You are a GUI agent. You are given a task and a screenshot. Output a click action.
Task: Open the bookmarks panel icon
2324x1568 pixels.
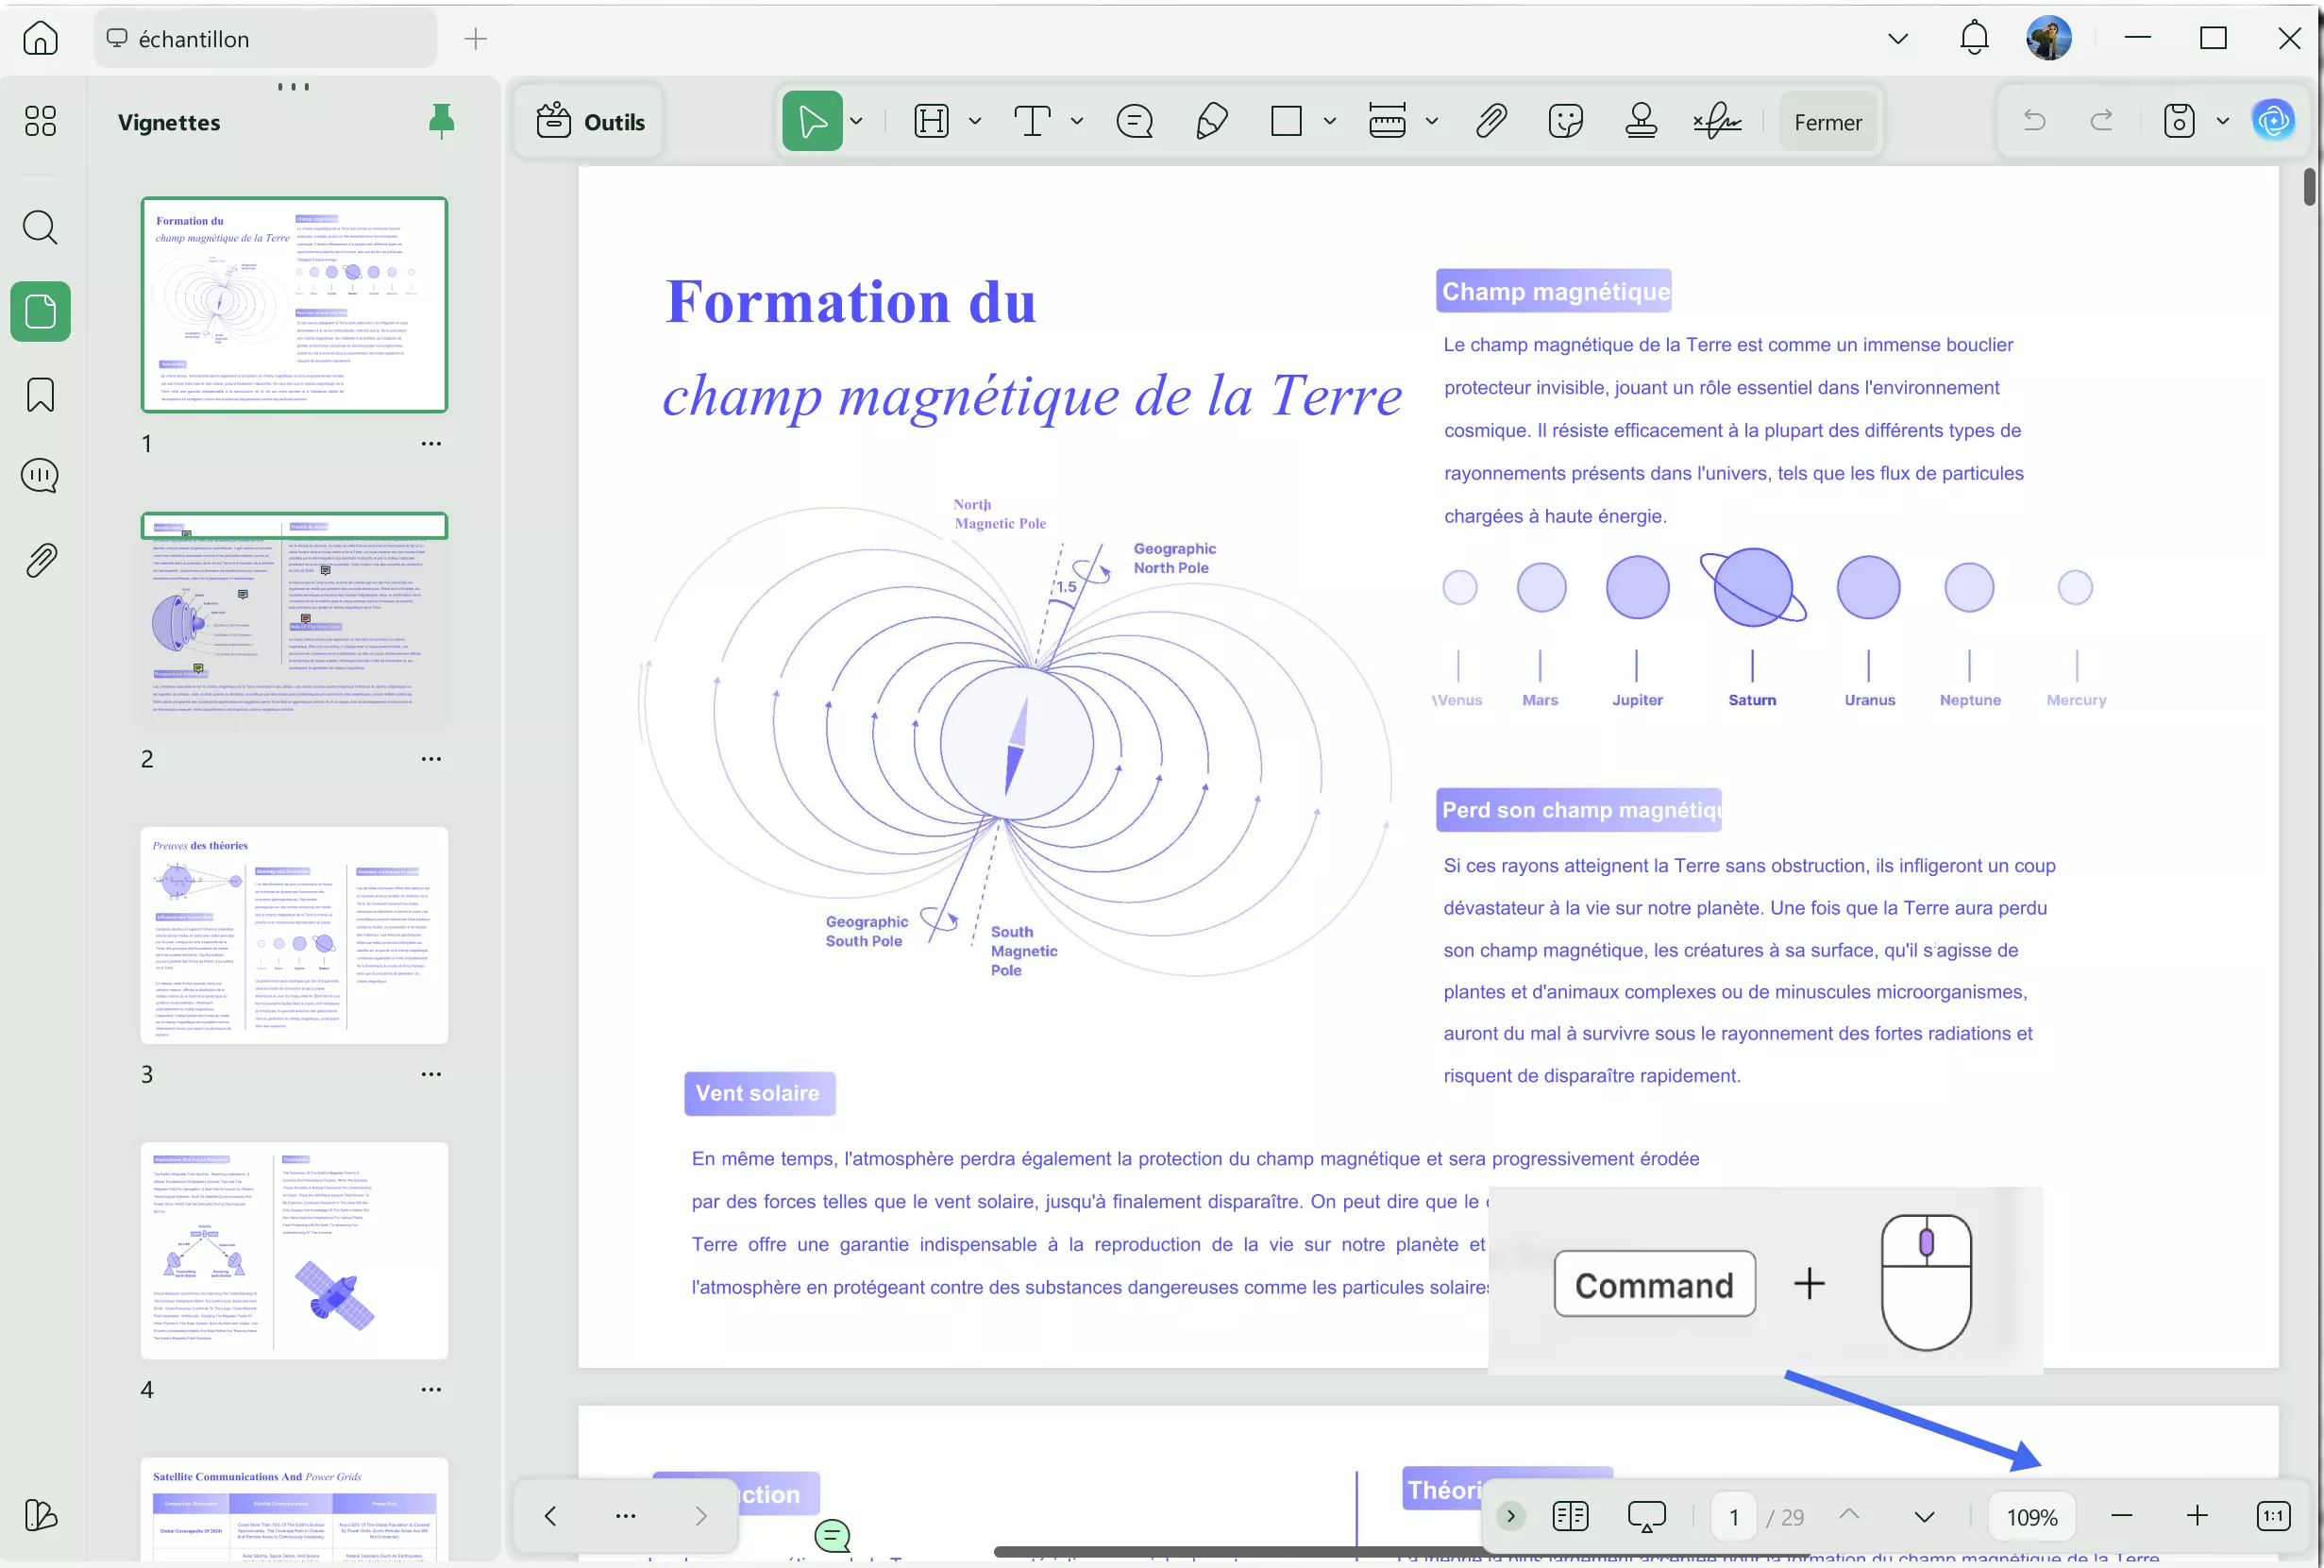40,395
